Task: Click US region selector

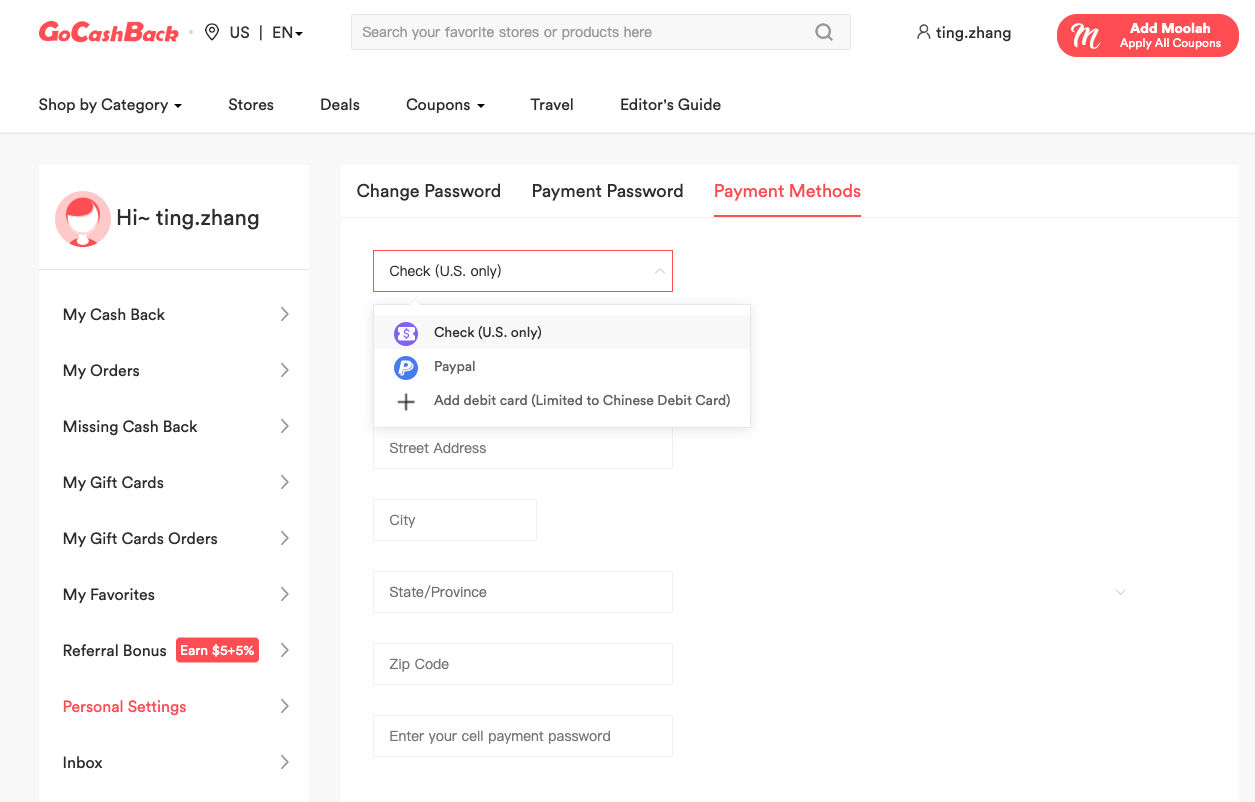Action: [x=239, y=32]
